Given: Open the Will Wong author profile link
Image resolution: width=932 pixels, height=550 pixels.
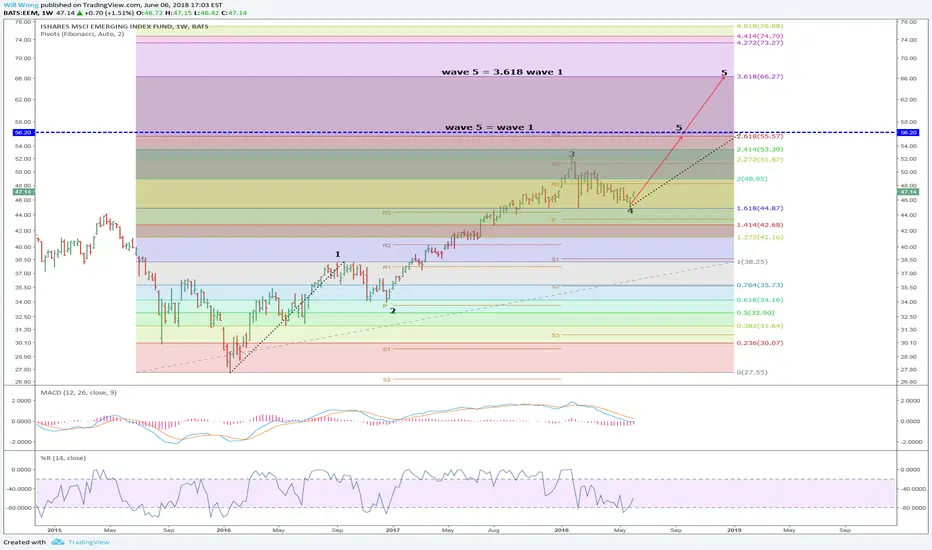Looking at the screenshot, I should click(x=21, y=5).
